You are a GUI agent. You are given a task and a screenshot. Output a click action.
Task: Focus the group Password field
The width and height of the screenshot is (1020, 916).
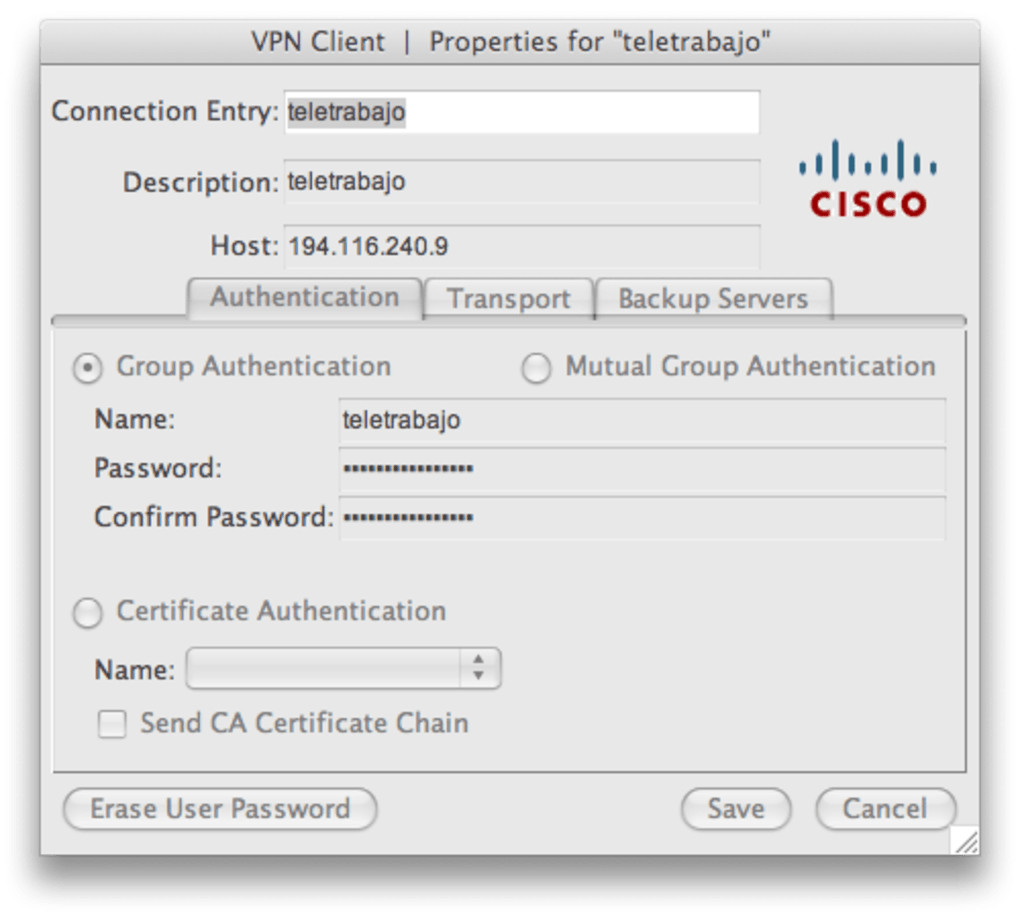click(641, 469)
